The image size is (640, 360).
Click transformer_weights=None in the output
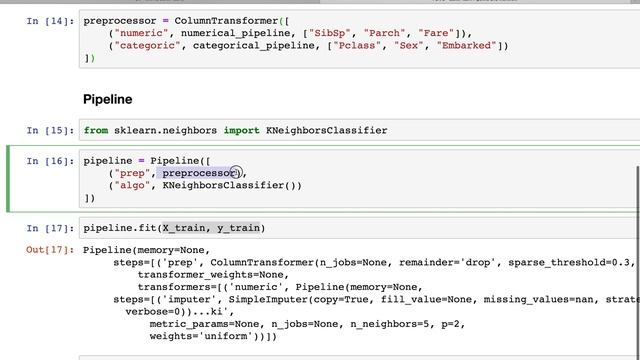point(211,274)
